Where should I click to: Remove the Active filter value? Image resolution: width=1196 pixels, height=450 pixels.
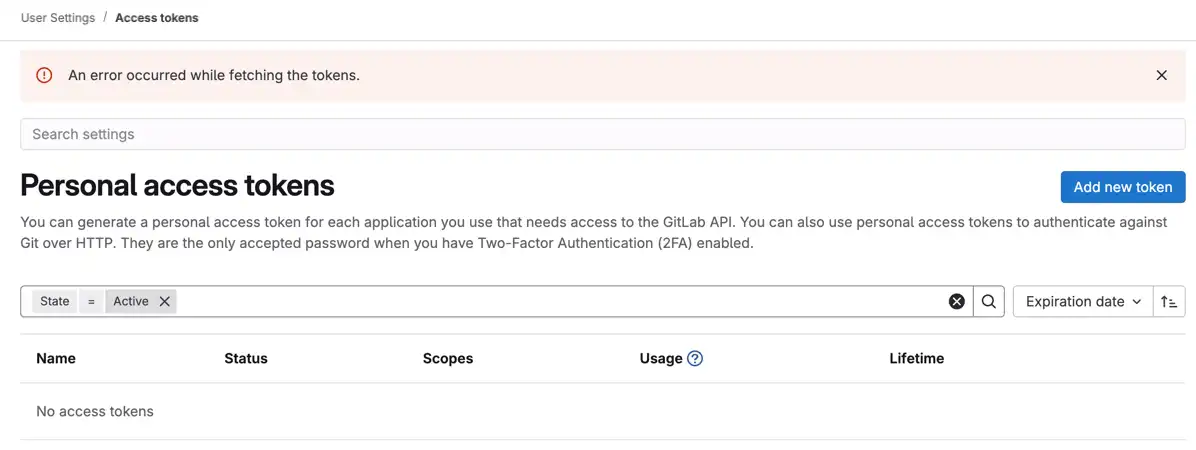165,301
